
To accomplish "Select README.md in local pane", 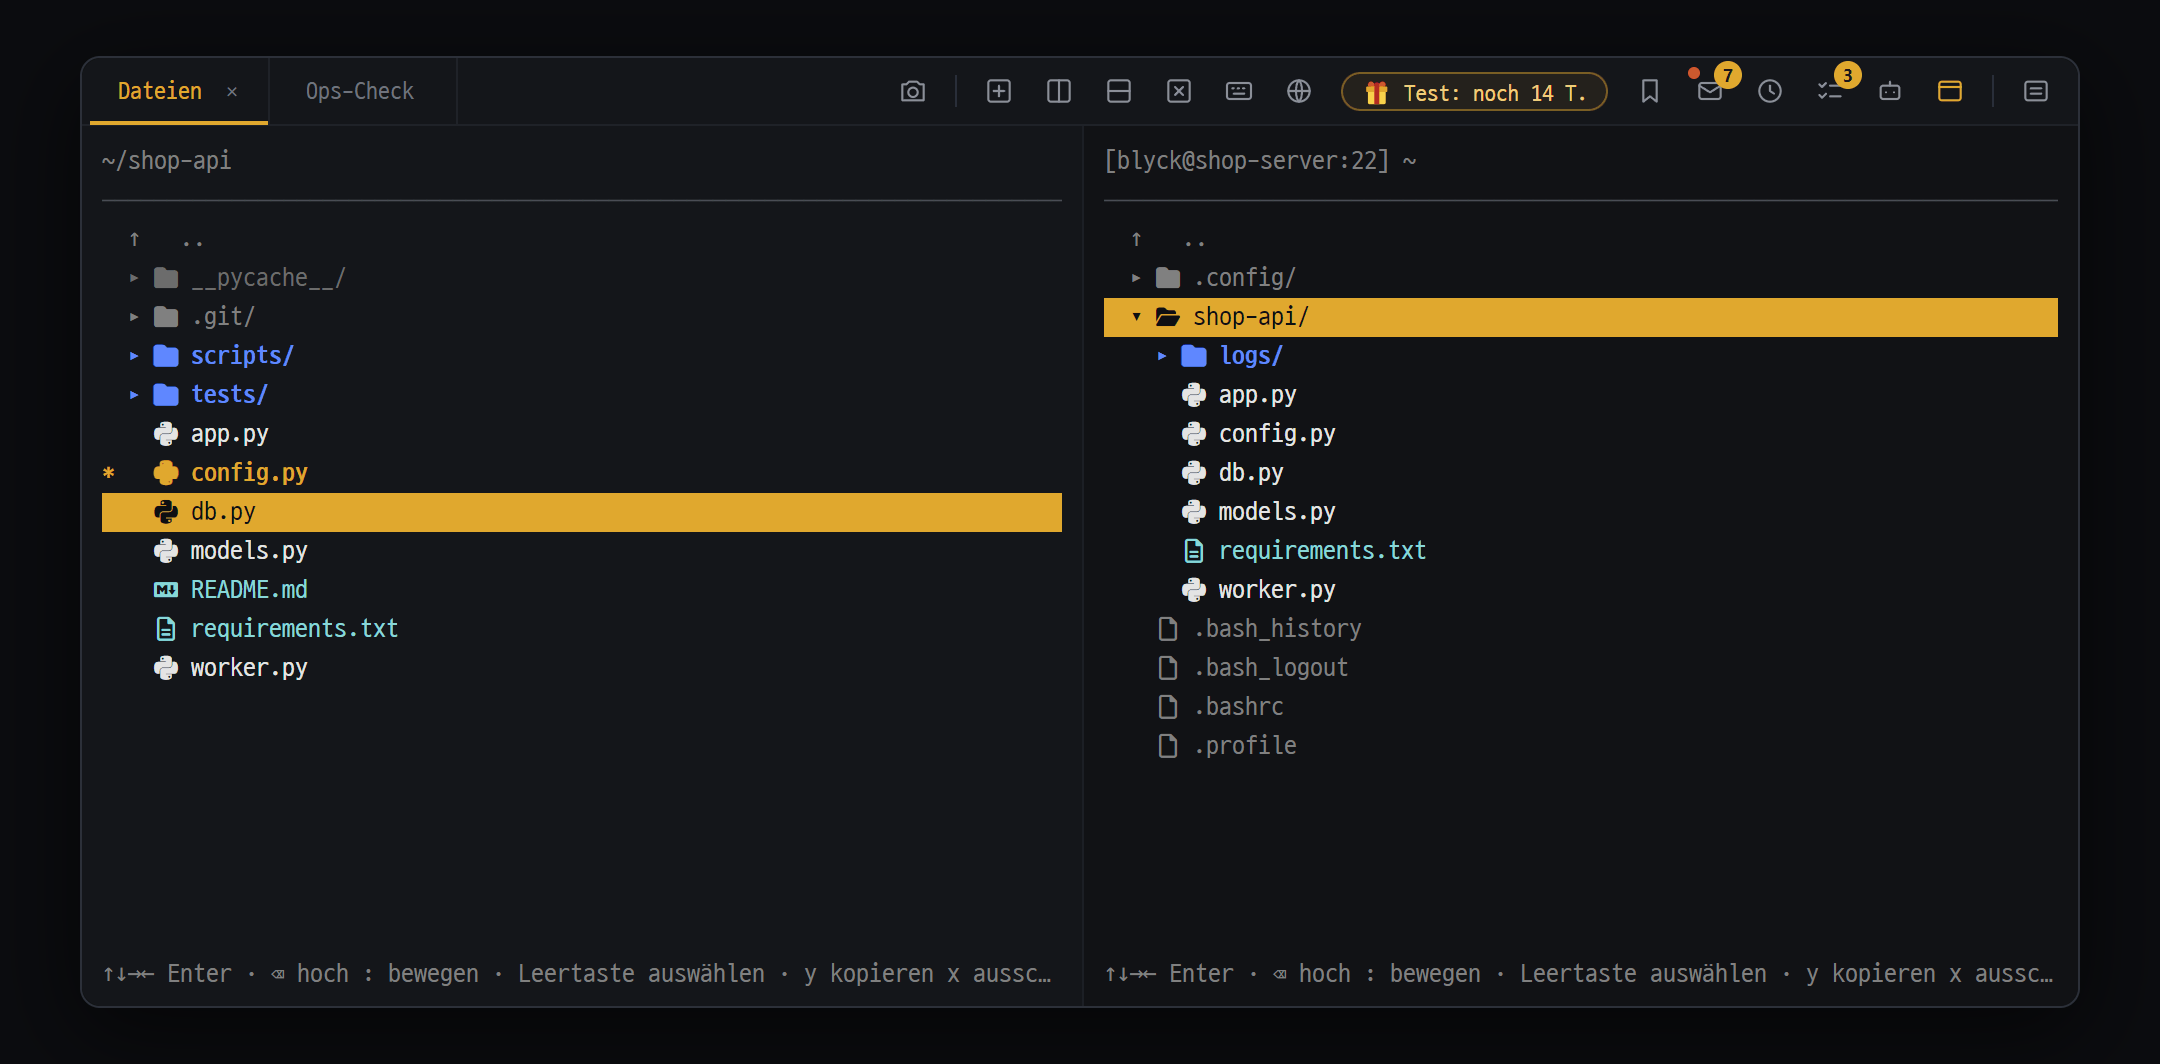I will coord(582,590).
